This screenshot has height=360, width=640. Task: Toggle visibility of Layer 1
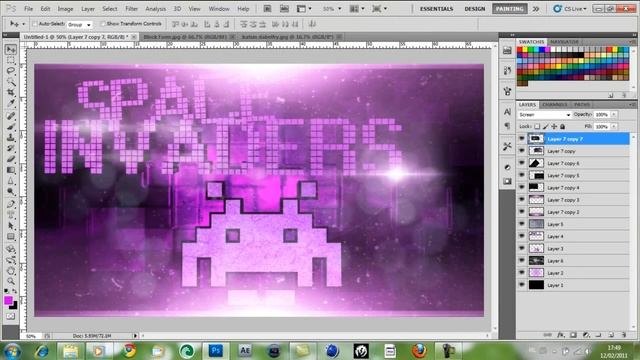[522, 284]
